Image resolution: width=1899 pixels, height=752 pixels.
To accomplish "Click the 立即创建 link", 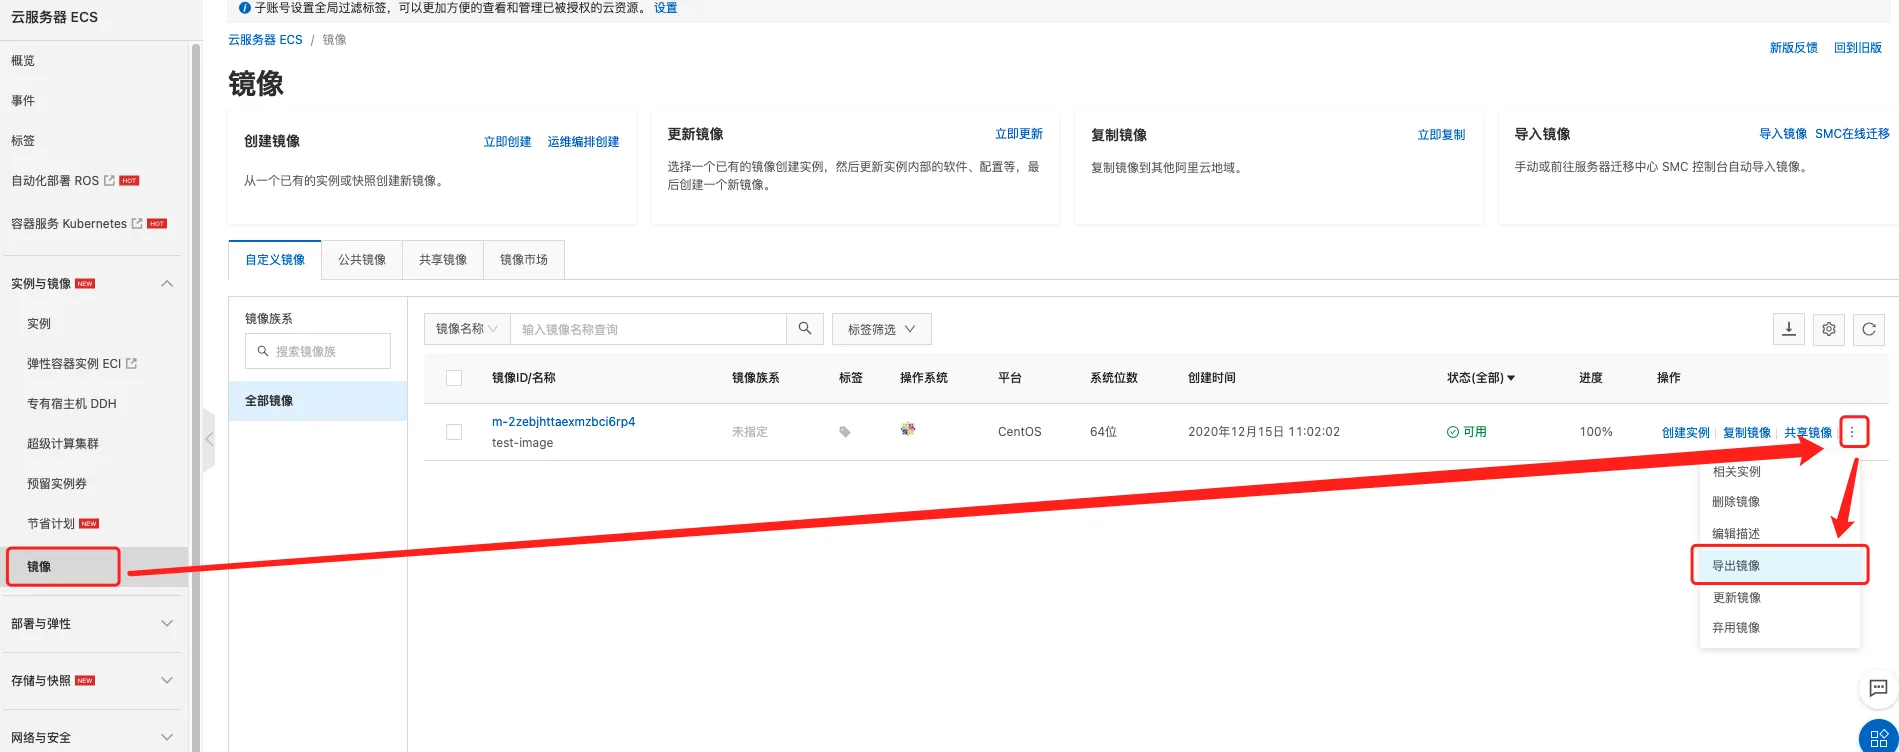I will point(507,142).
